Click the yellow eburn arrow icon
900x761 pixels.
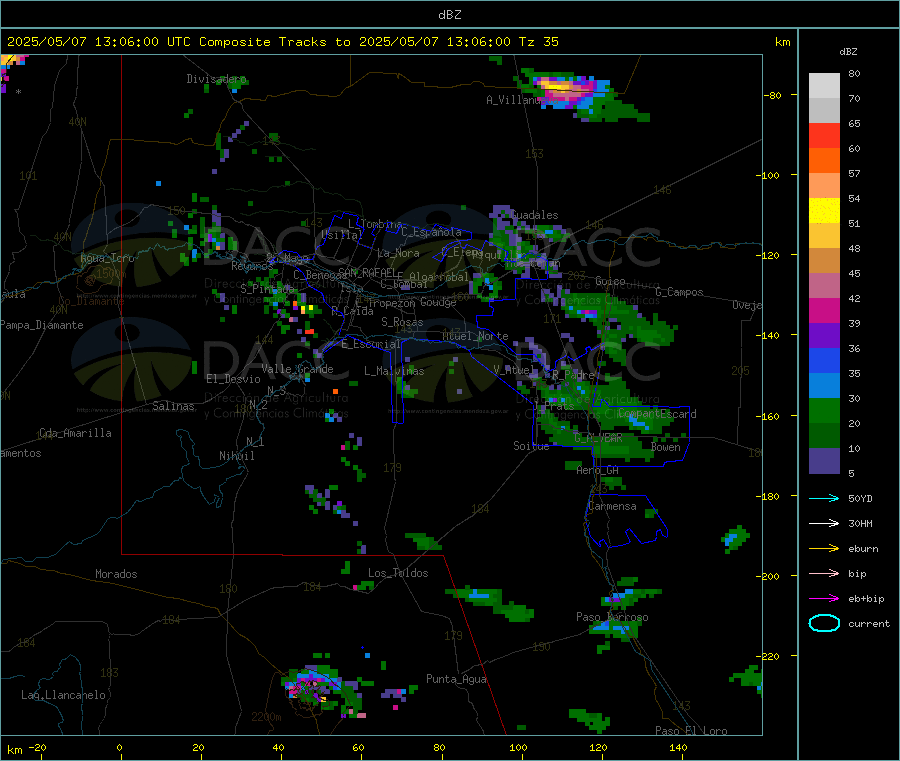click(x=824, y=548)
